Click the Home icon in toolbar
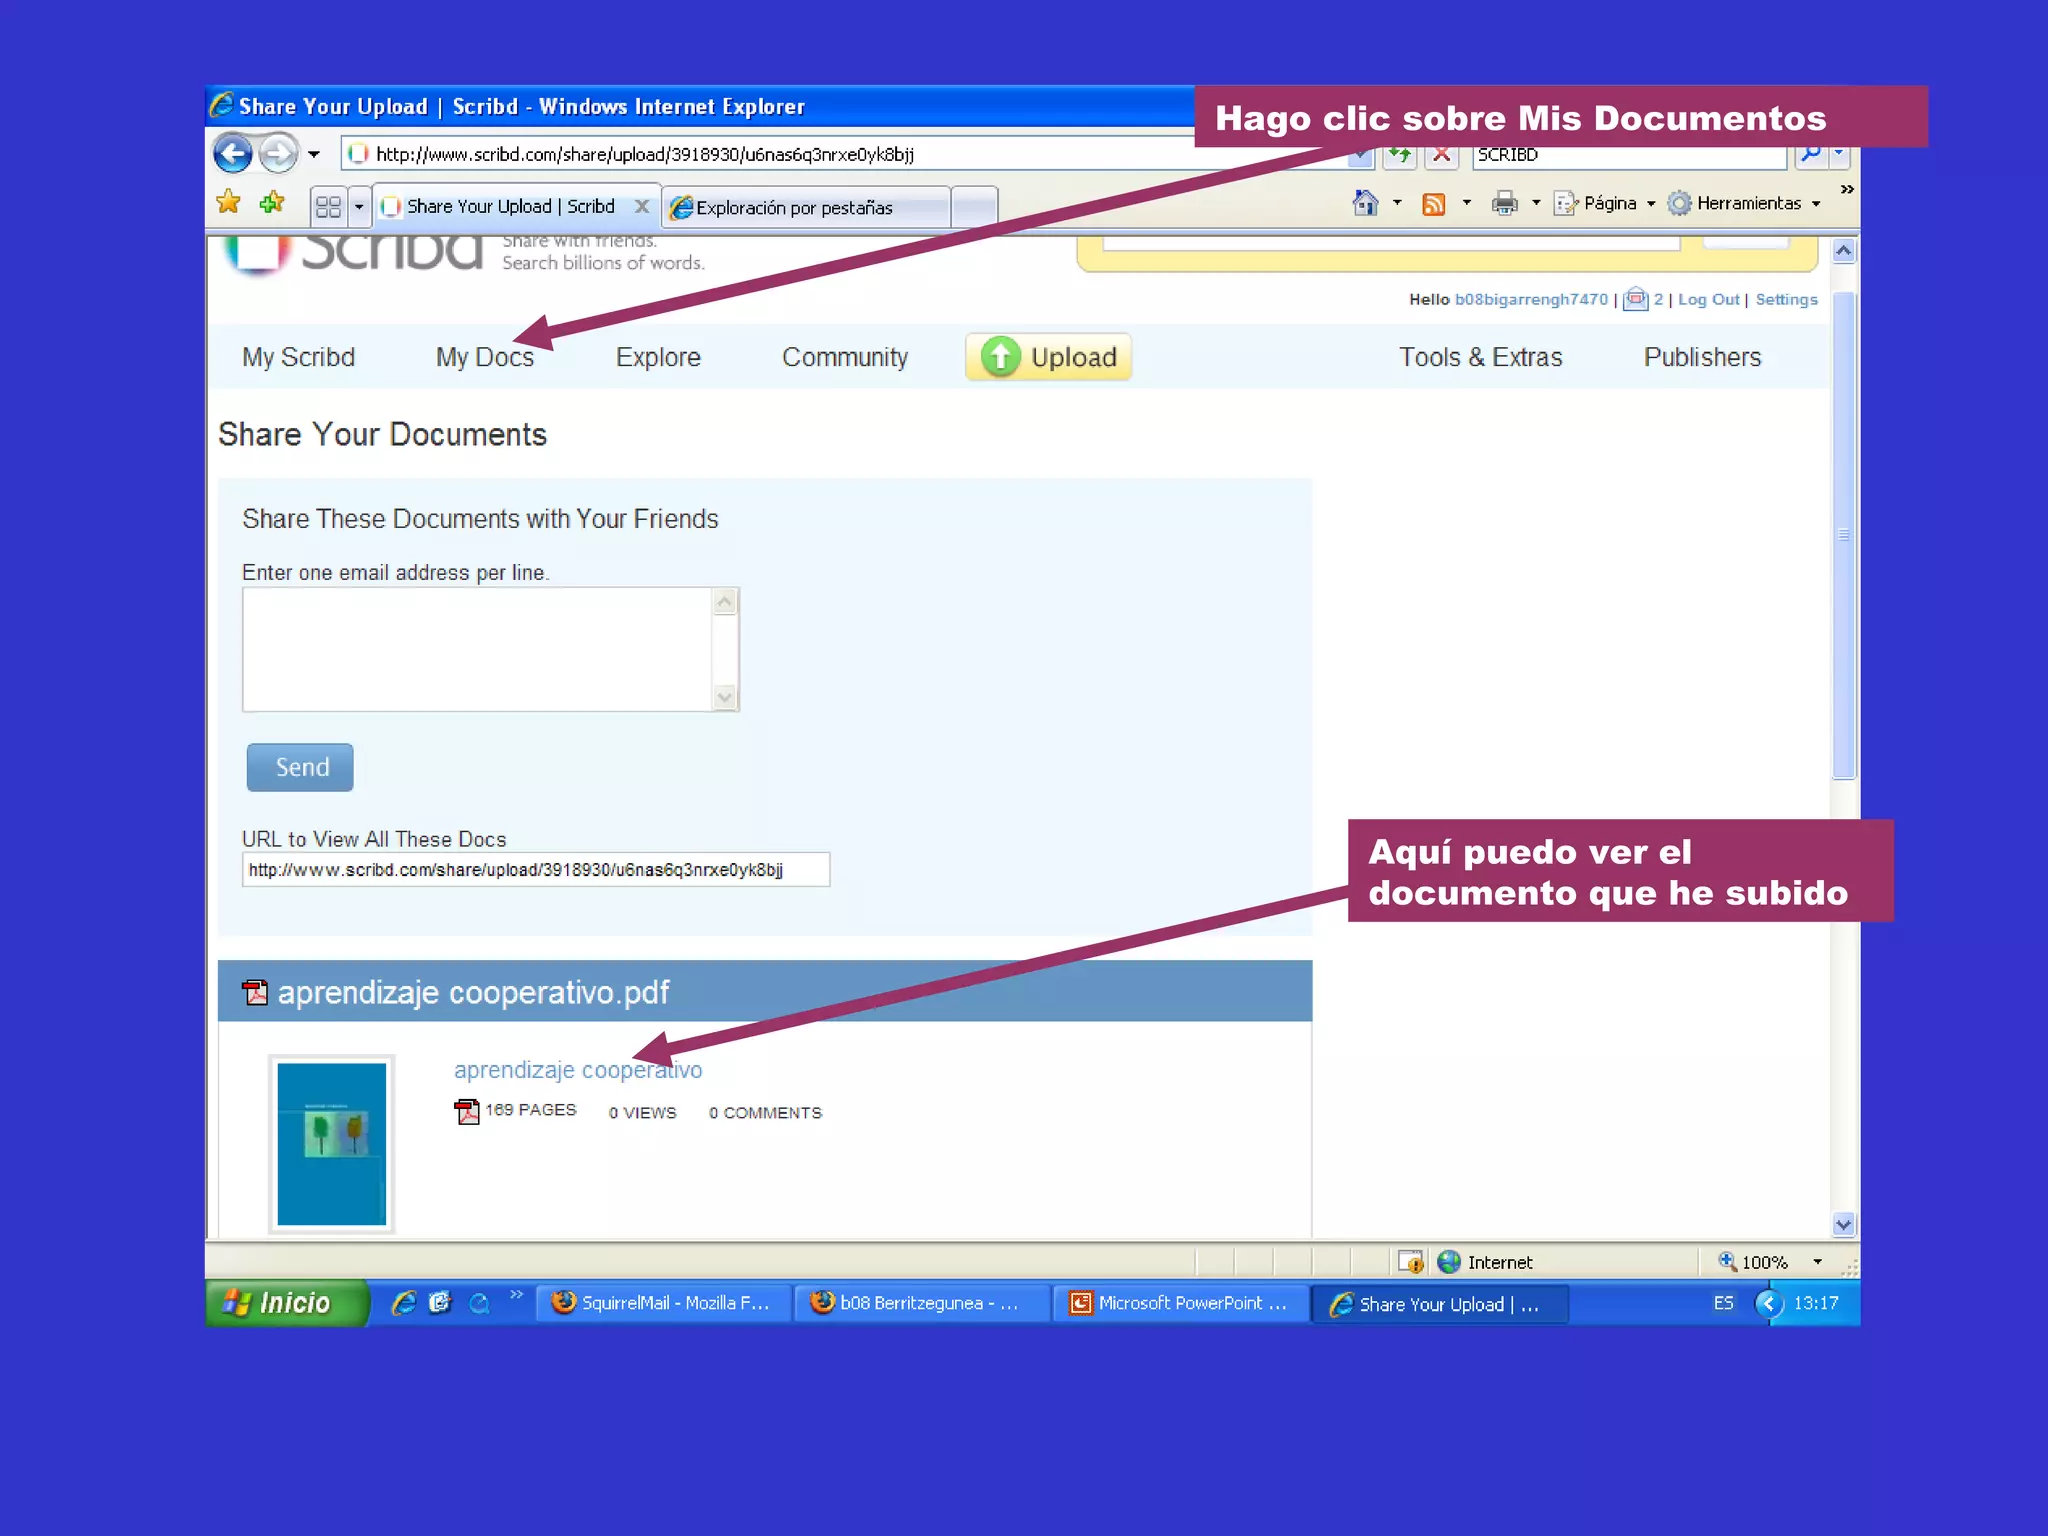Screen dimensions: 2048x1536 coord(1364,203)
